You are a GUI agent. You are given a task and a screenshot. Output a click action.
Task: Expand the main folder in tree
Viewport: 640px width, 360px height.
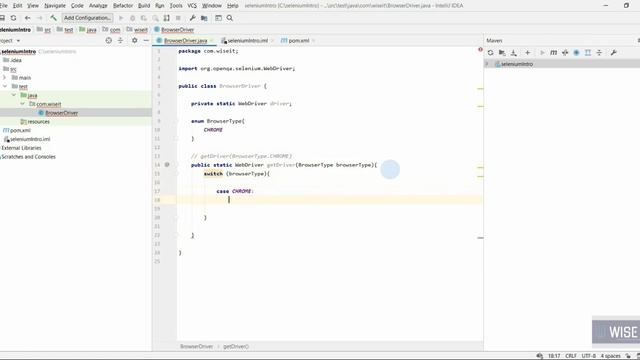click(4, 78)
